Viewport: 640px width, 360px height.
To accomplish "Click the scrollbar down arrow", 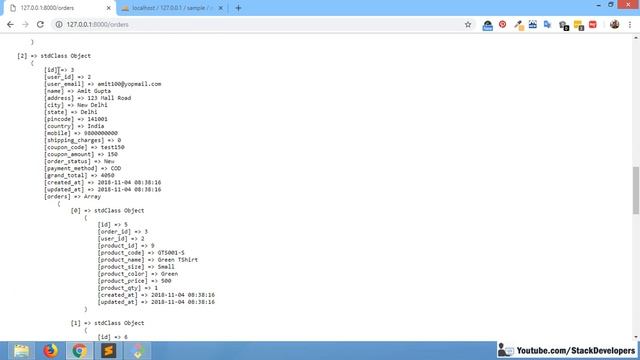I will click(x=636, y=337).
